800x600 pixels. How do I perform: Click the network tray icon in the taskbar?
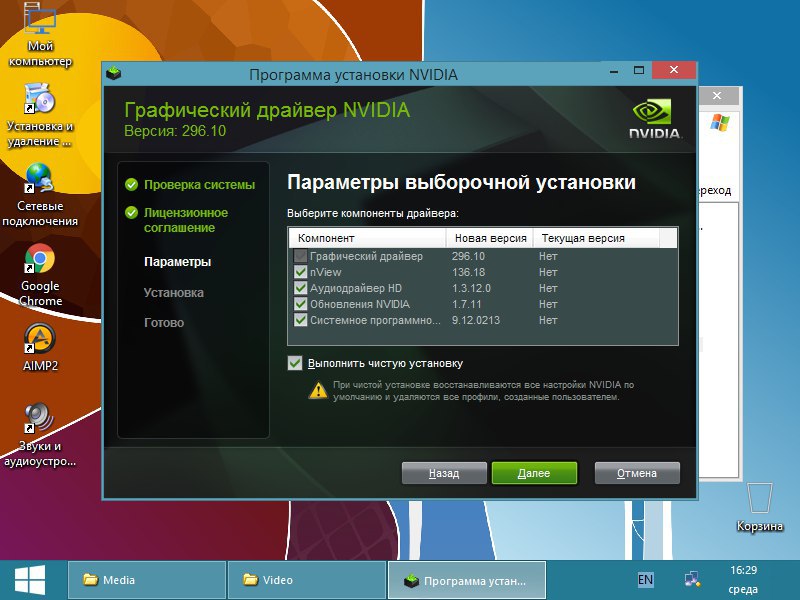[x=692, y=580]
